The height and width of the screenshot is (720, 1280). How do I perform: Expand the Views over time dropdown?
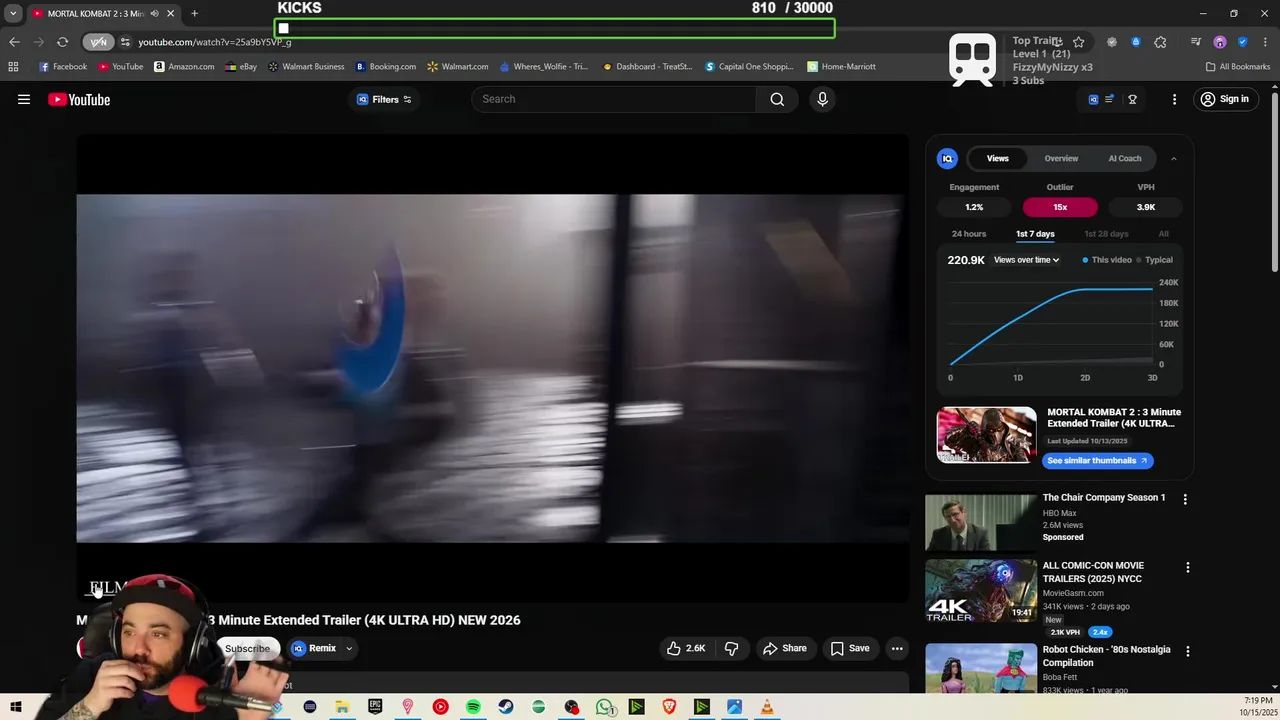1026,260
